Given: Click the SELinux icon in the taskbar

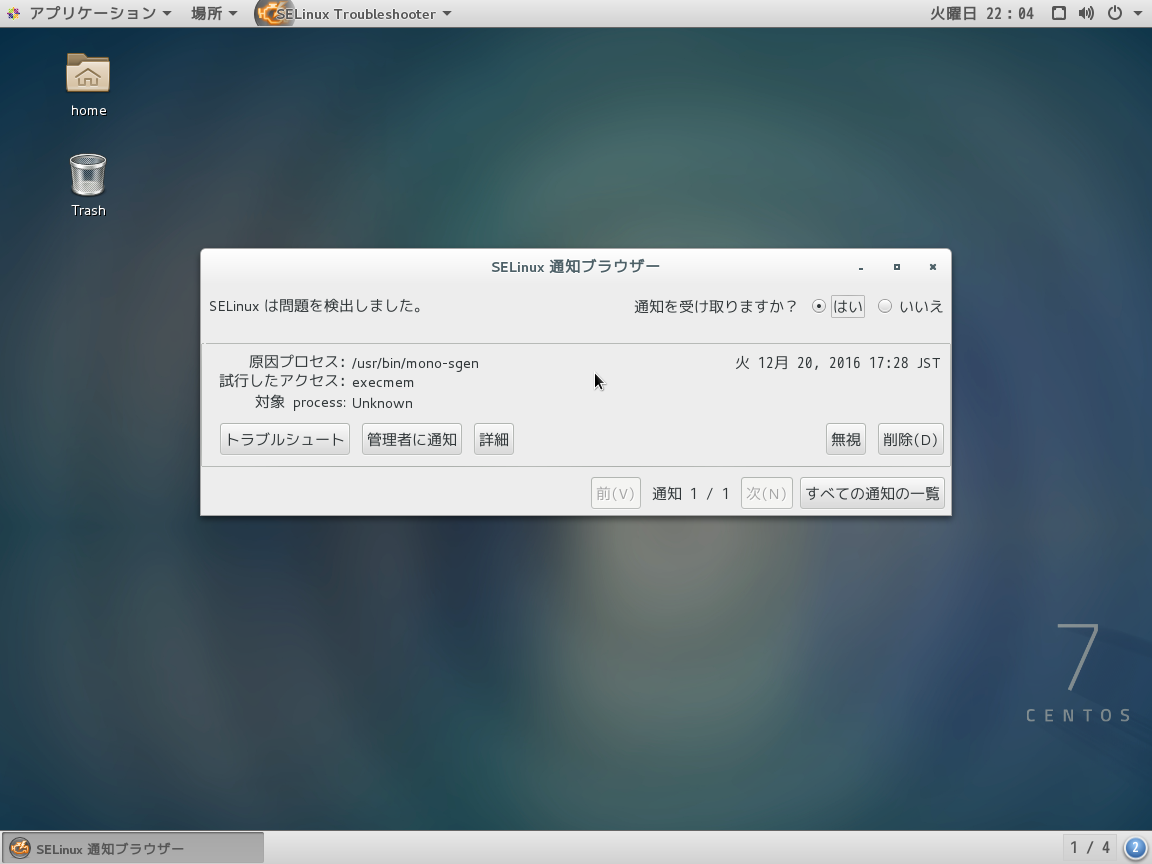Looking at the screenshot, I should tap(20, 849).
